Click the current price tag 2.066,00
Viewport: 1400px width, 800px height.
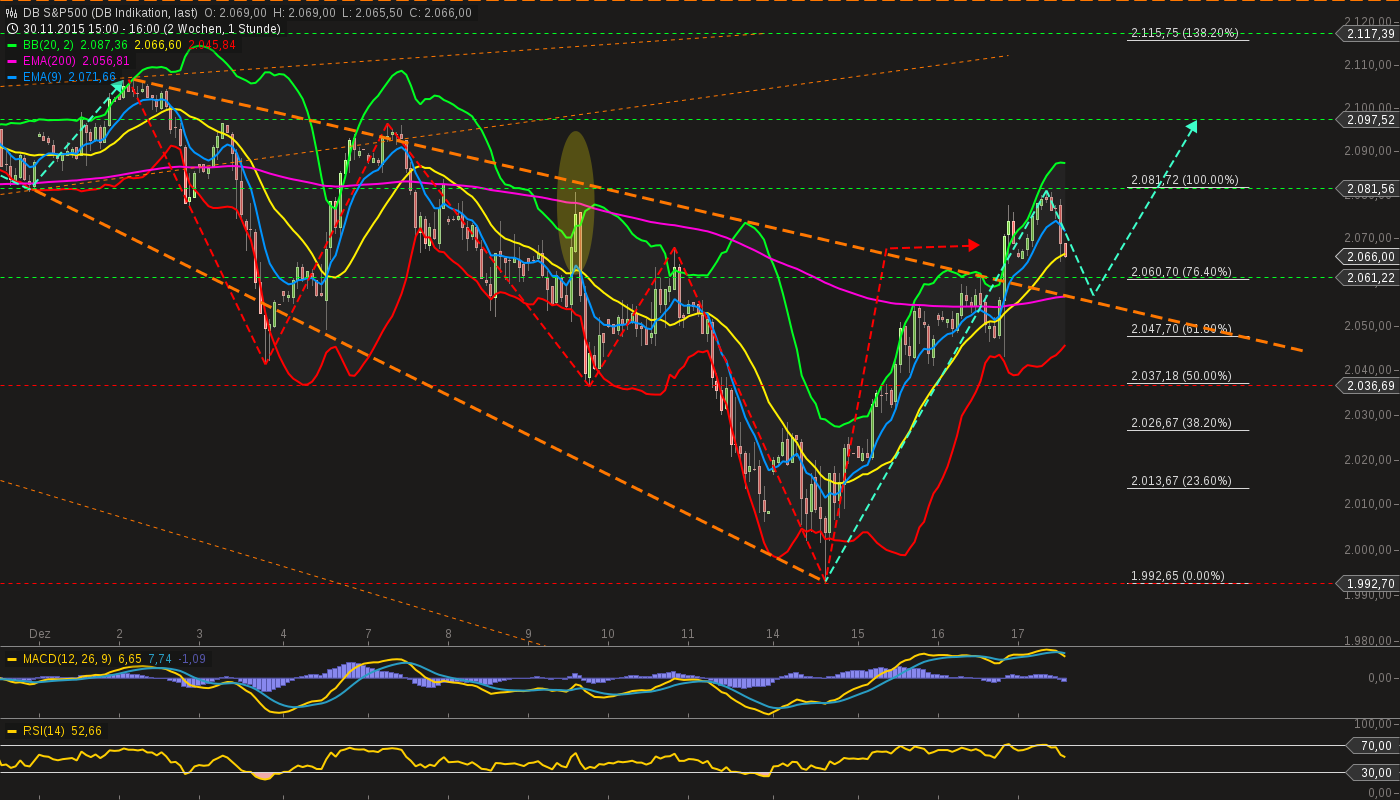(1368, 257)
